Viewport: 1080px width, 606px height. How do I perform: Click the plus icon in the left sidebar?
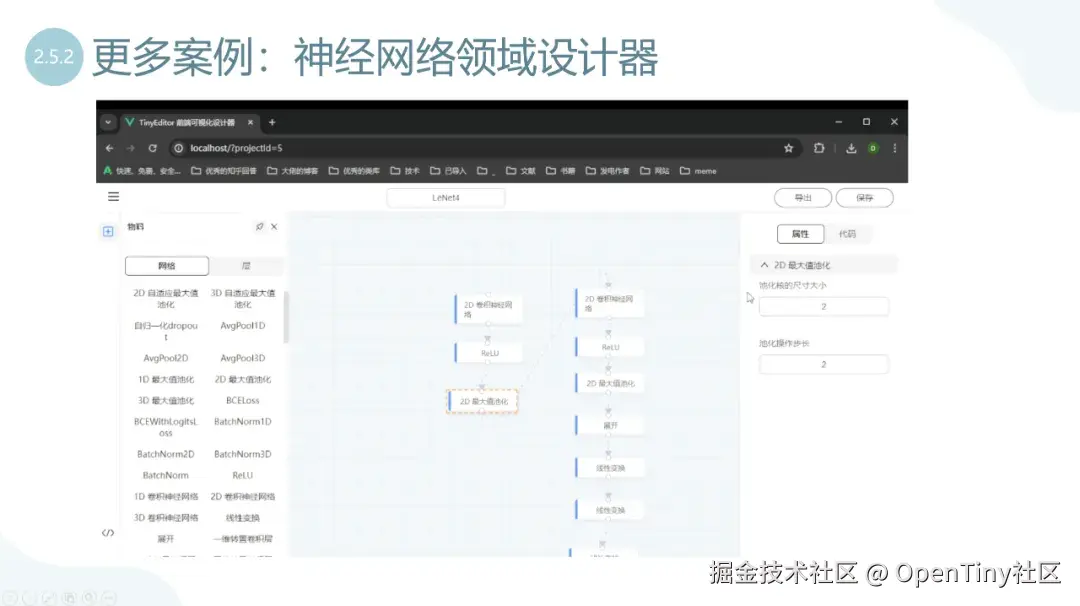[108, 231]
